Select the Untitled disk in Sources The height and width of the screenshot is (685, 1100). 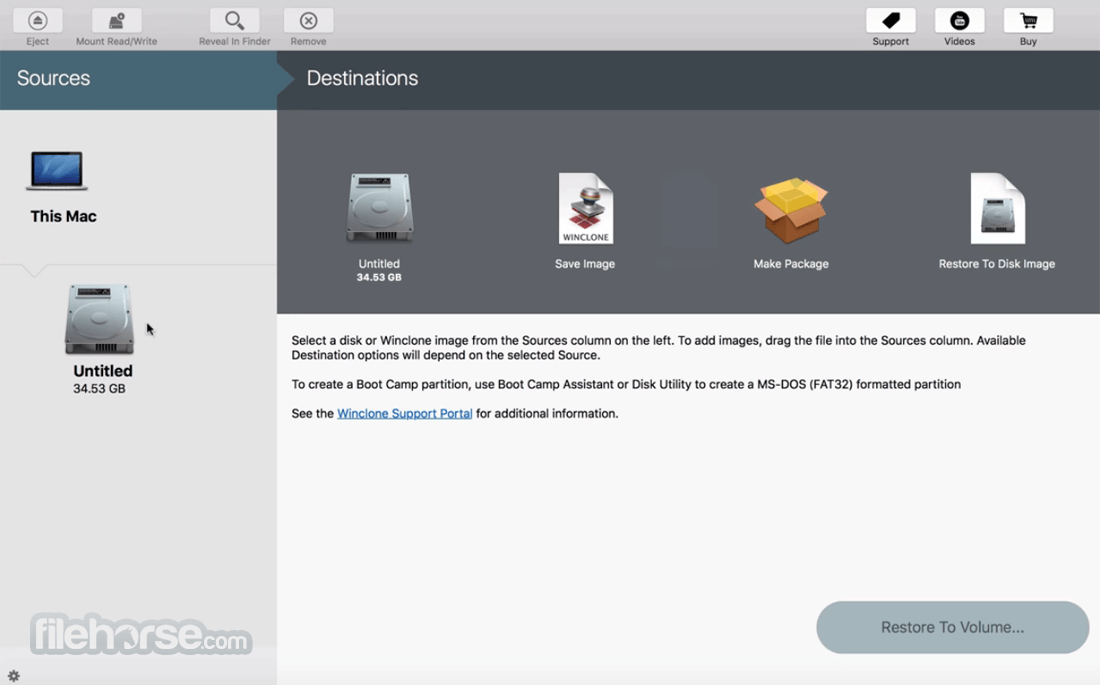pyautogui.click(x=99, y=319)
